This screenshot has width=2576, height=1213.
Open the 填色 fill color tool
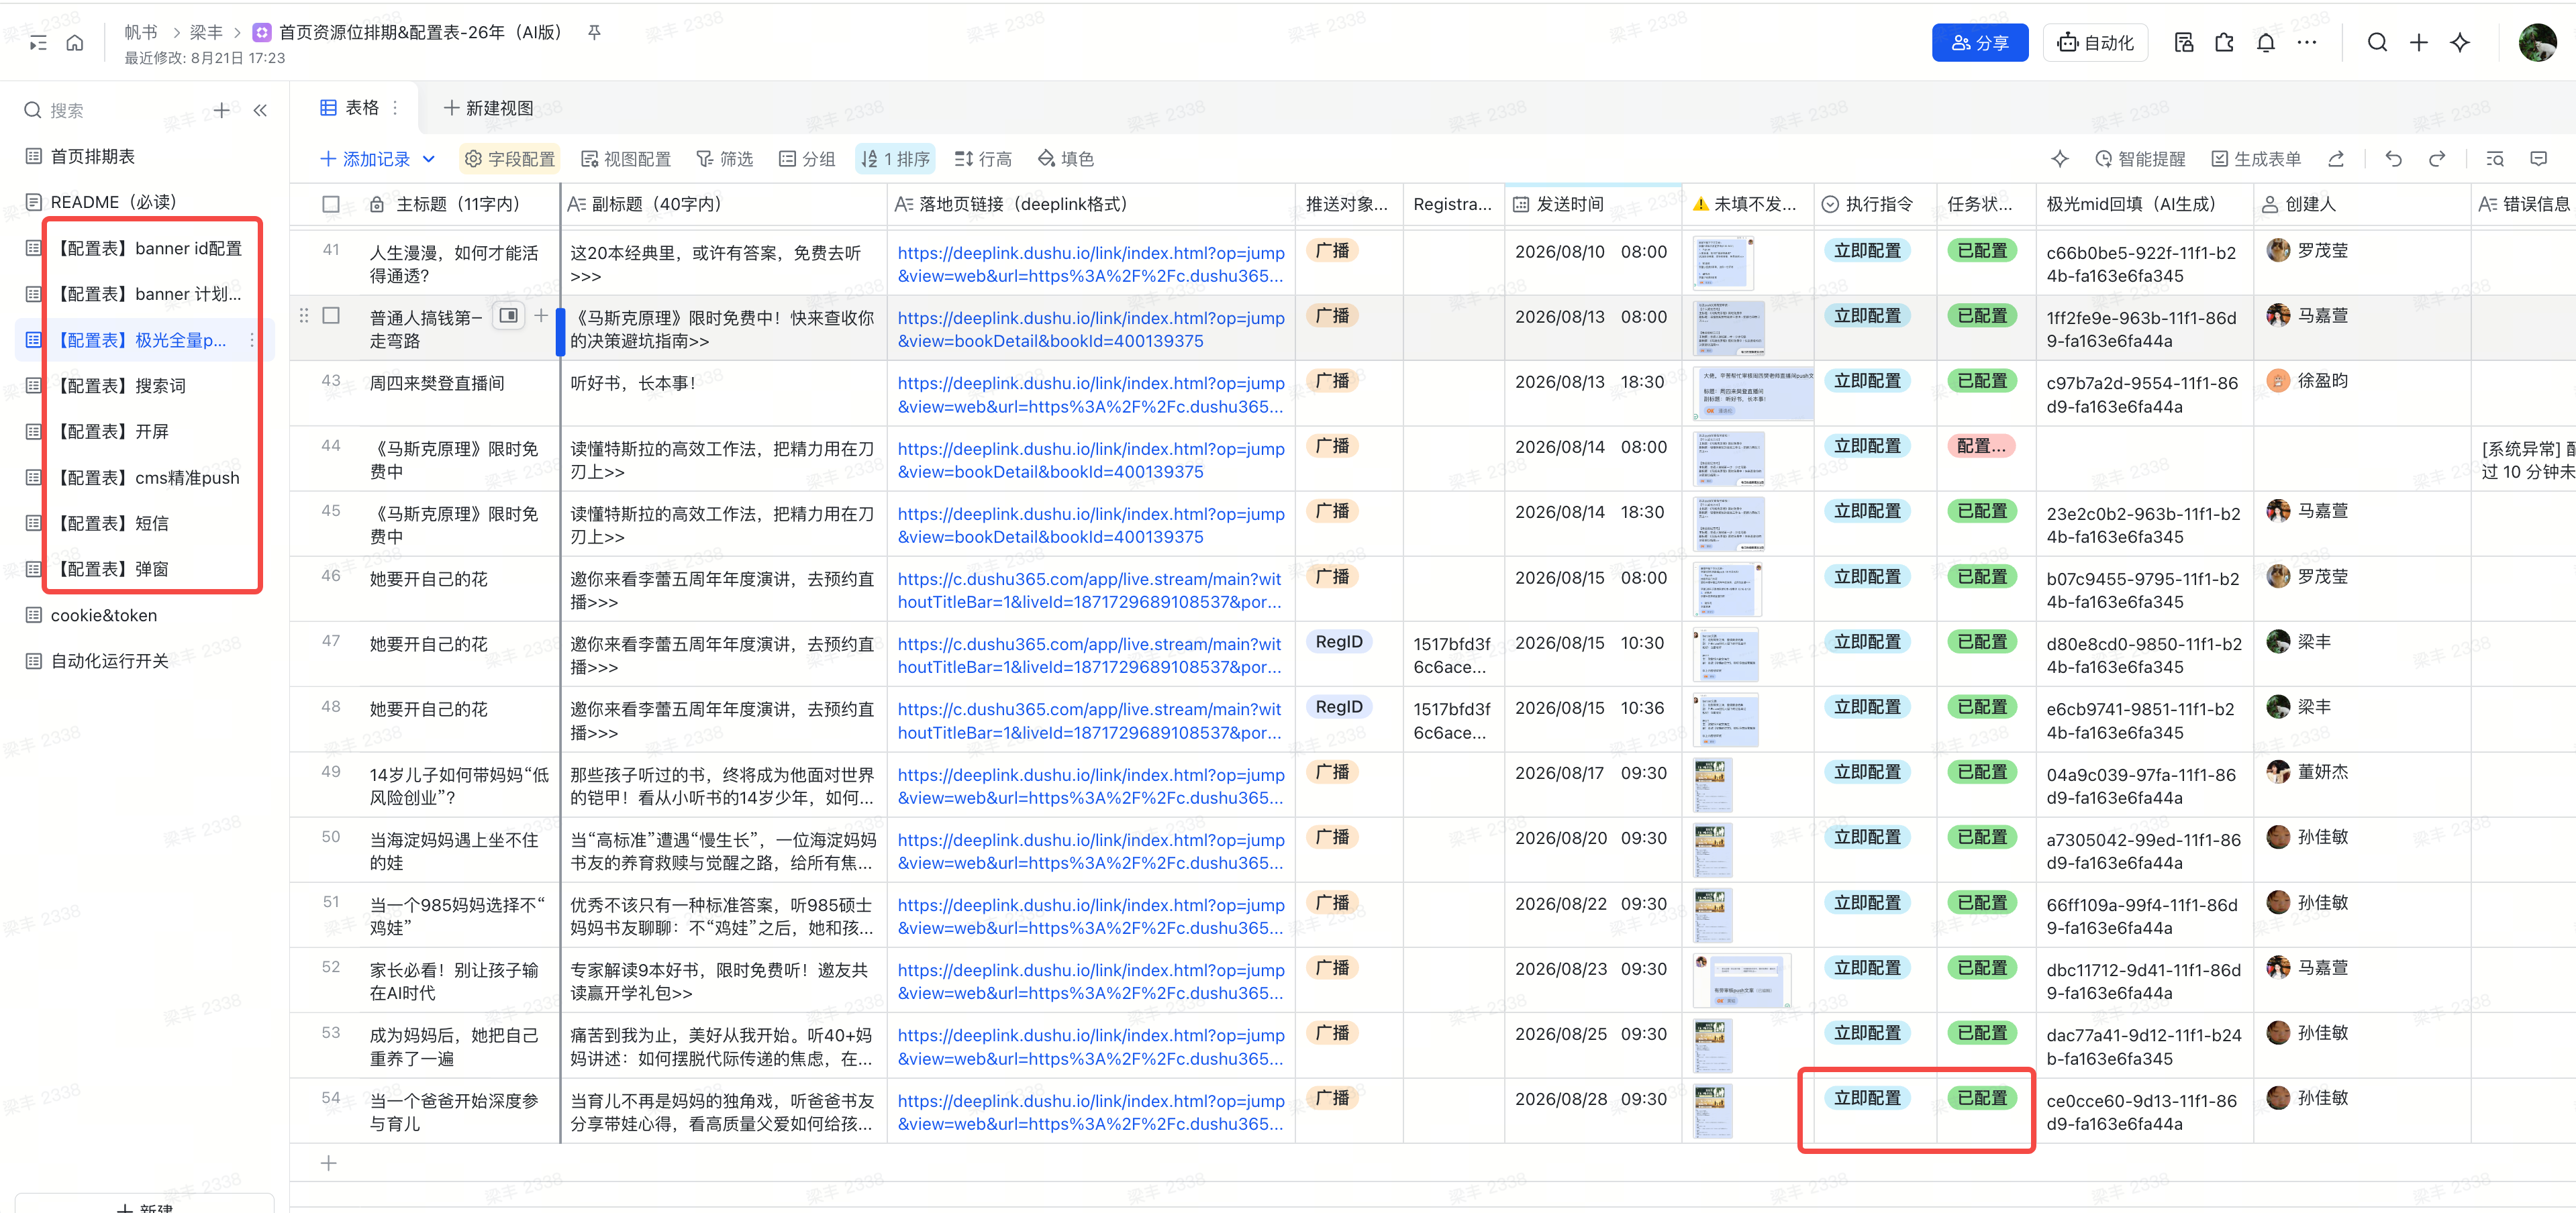click(x=1066, y=159)
